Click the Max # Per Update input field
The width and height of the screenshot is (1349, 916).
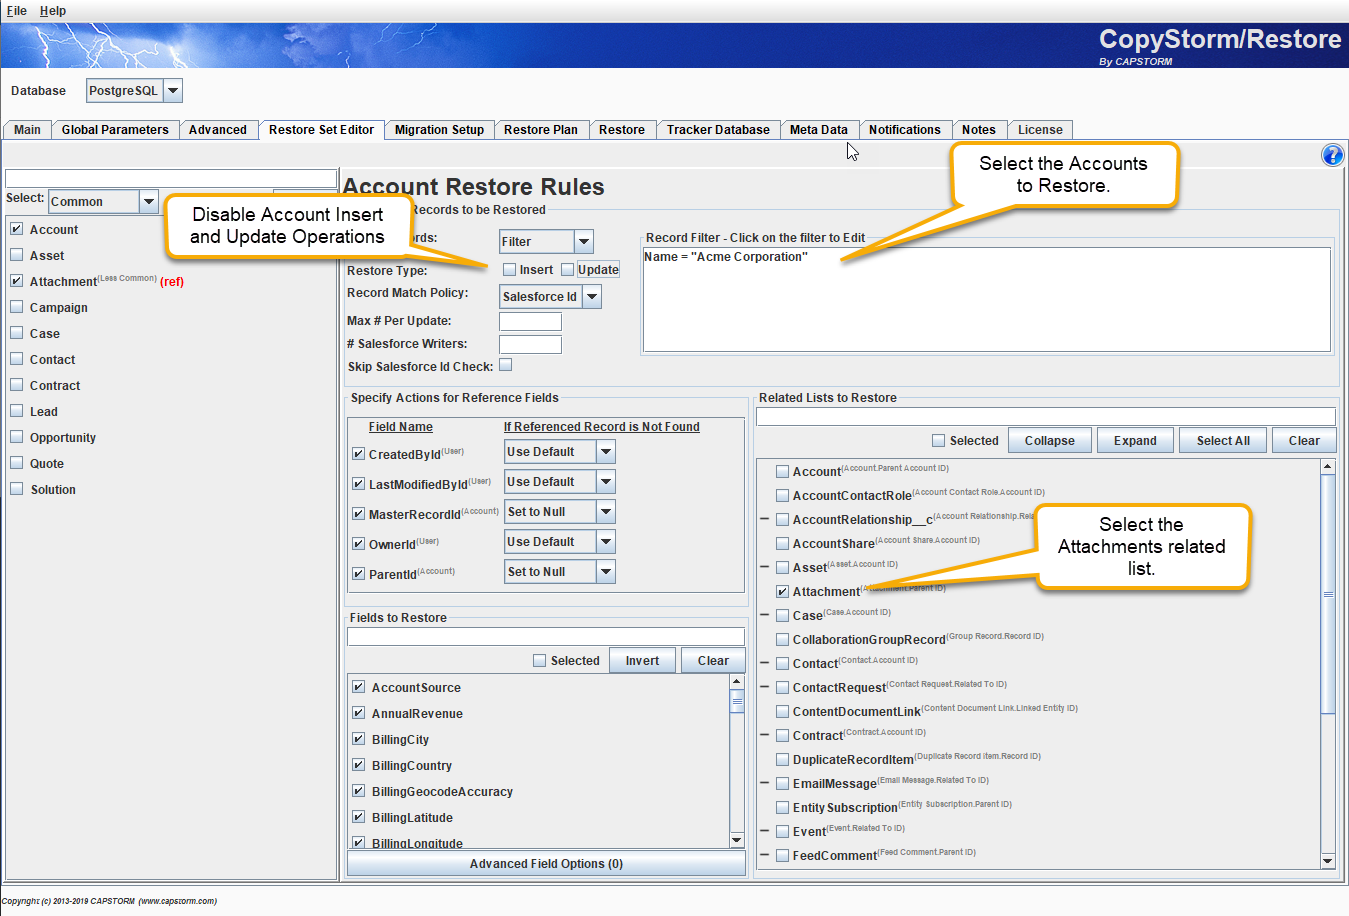(x=530, y=322)
